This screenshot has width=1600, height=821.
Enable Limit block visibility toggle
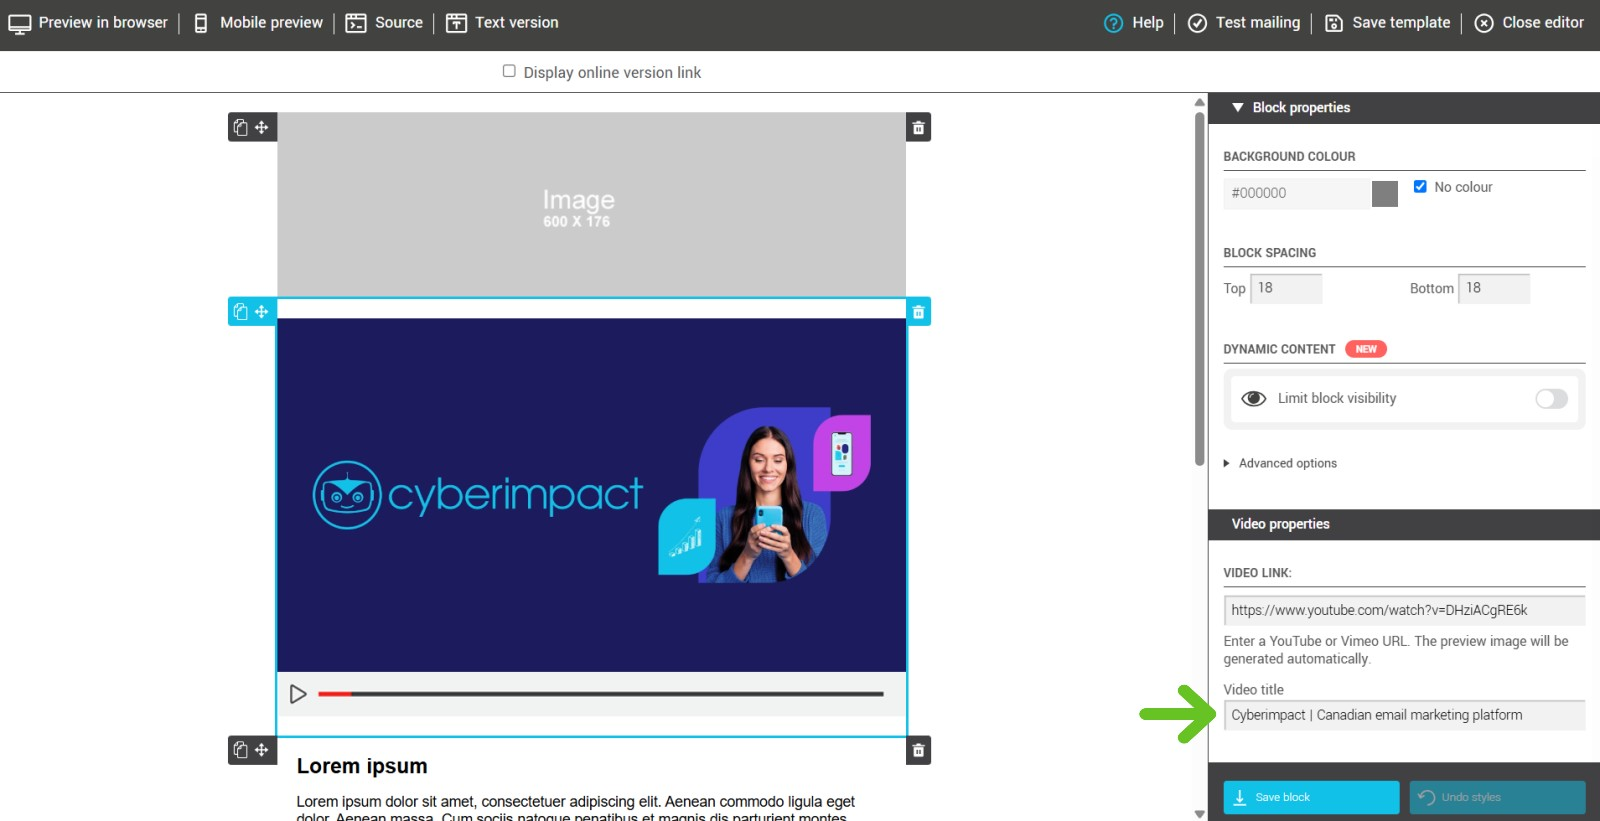[1551, 399]
